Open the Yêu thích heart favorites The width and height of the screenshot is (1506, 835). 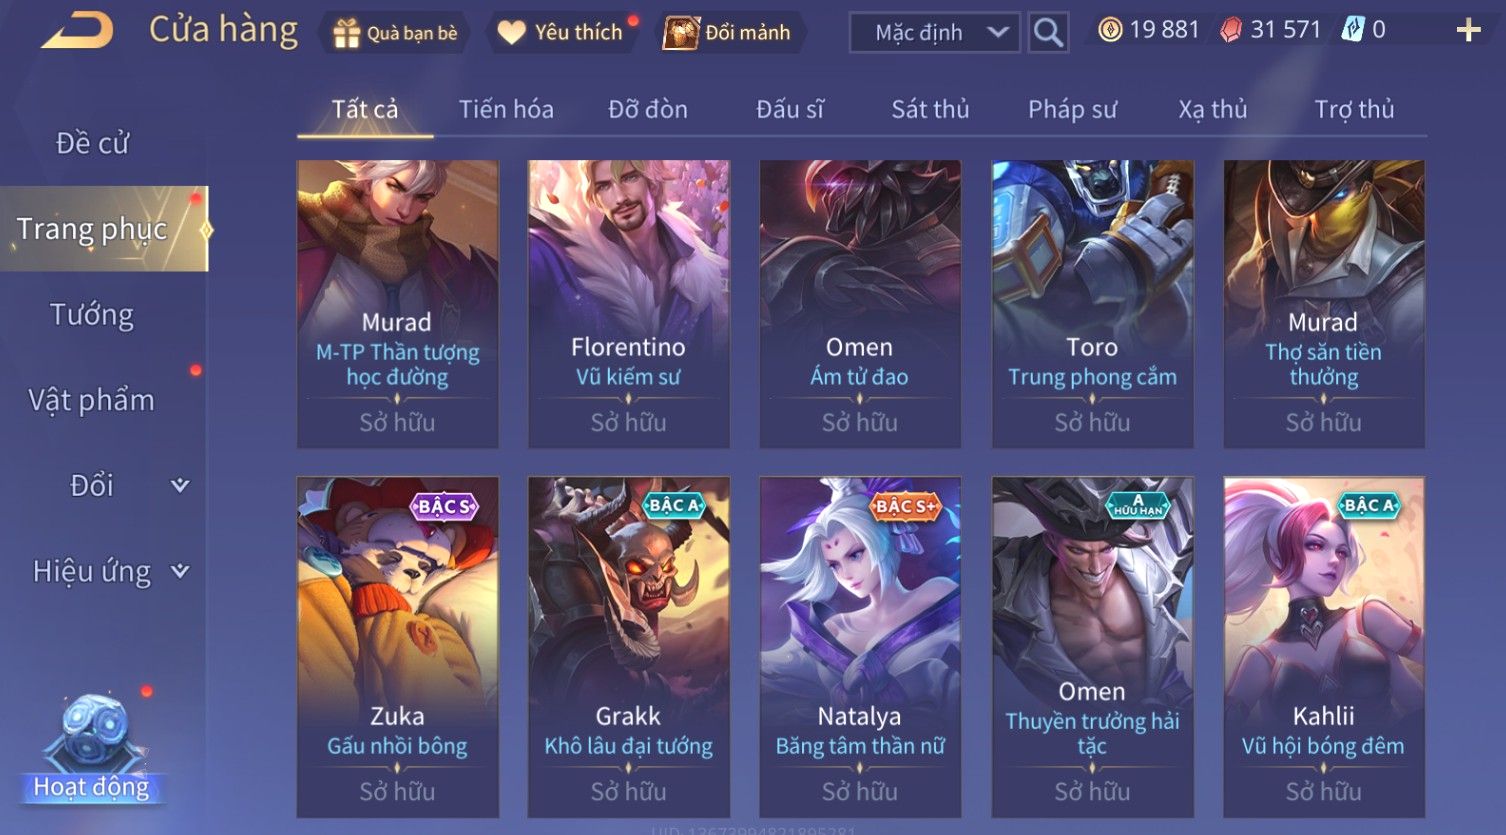click(511, 33)
